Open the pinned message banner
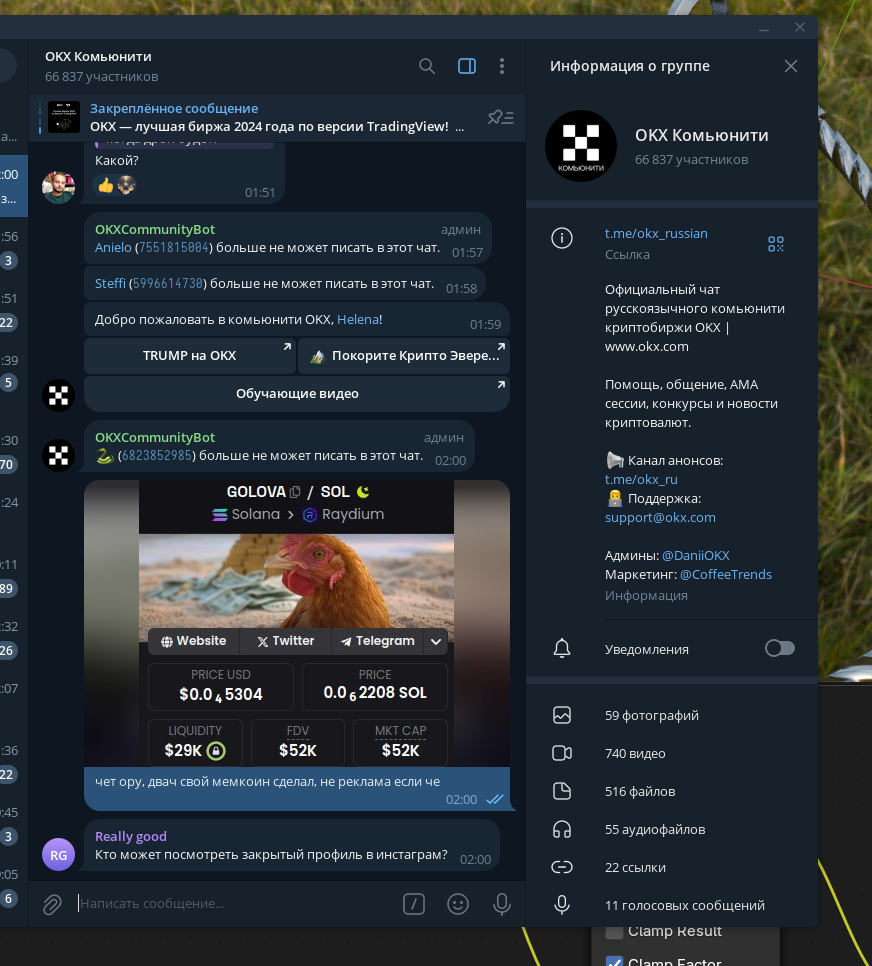872x966 pixels. 277,117
